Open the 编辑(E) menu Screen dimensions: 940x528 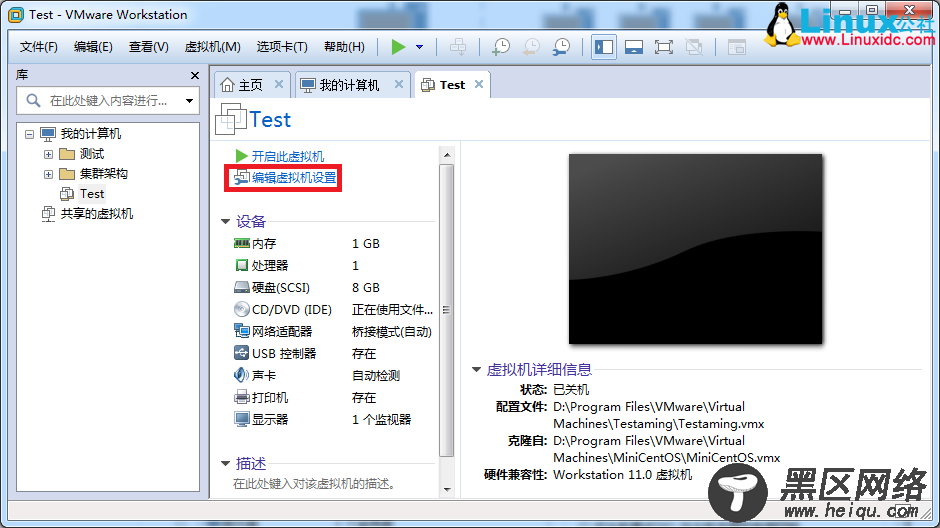(93, 47)
